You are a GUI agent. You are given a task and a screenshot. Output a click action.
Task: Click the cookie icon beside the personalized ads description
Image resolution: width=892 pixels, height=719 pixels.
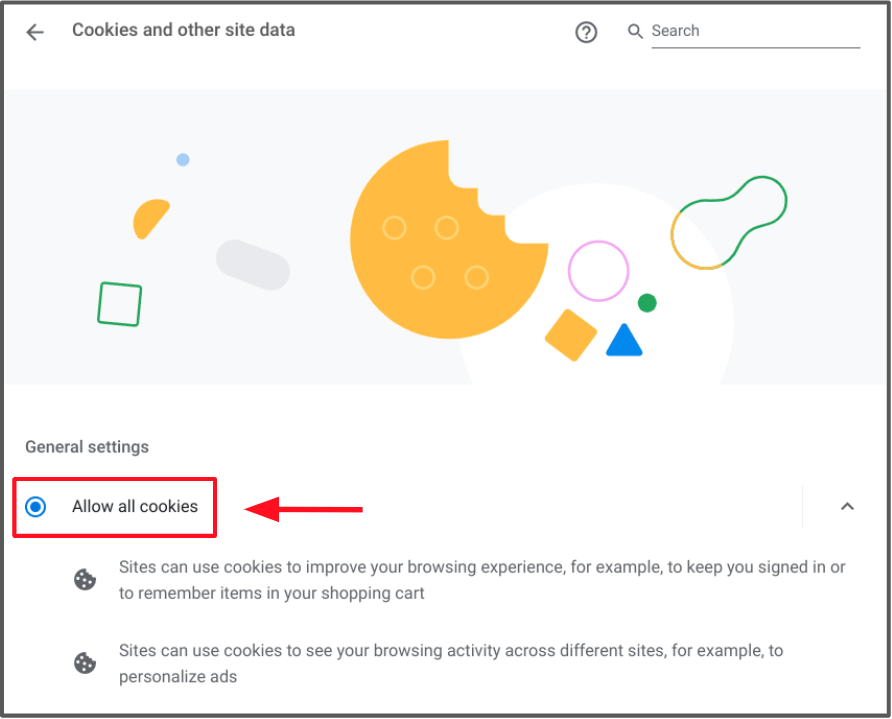pos(85,663)
